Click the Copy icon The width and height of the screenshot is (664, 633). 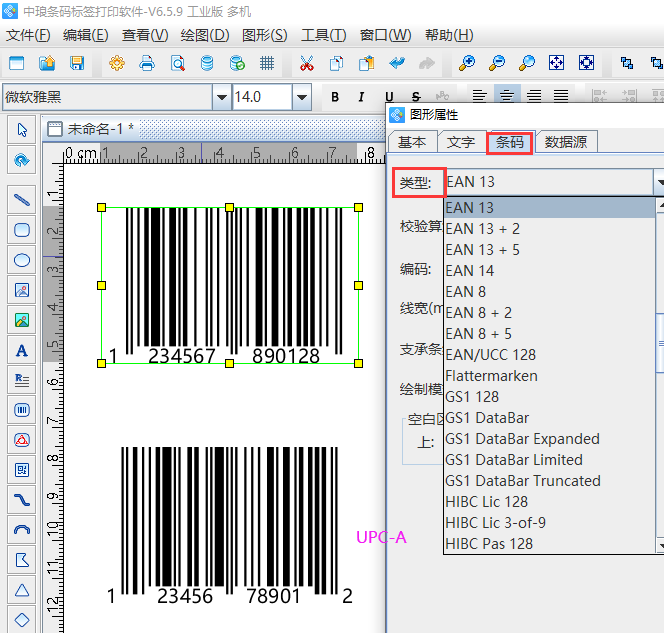pos(337,64)
